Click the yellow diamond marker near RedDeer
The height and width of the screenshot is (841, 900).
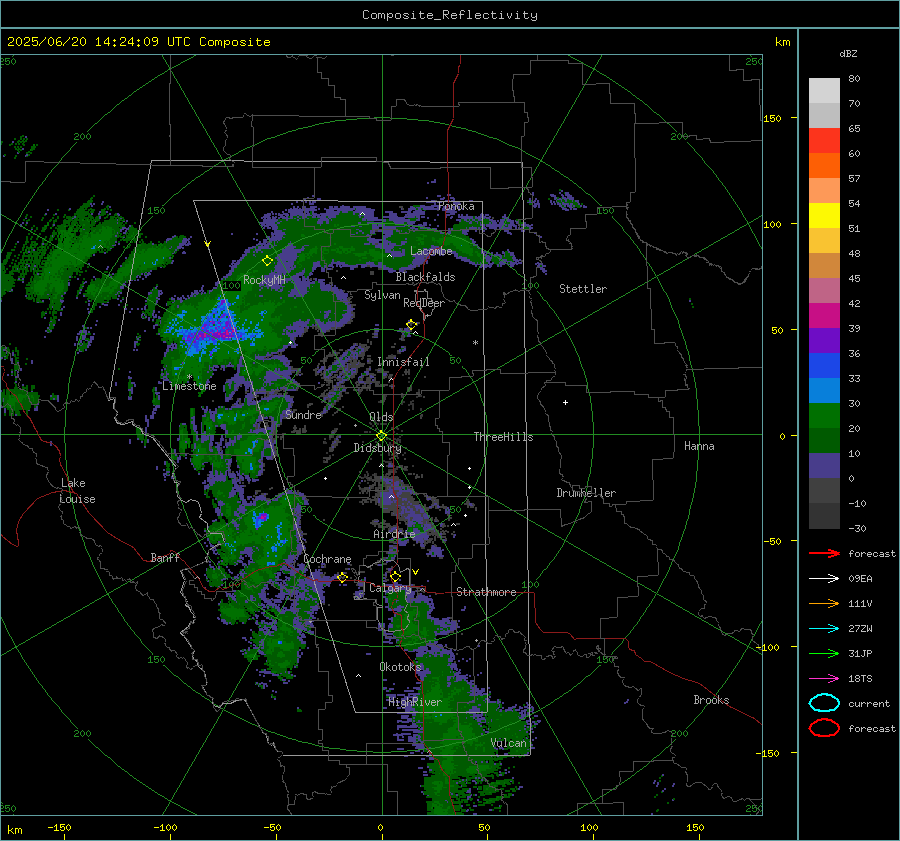tap(411, 325)
